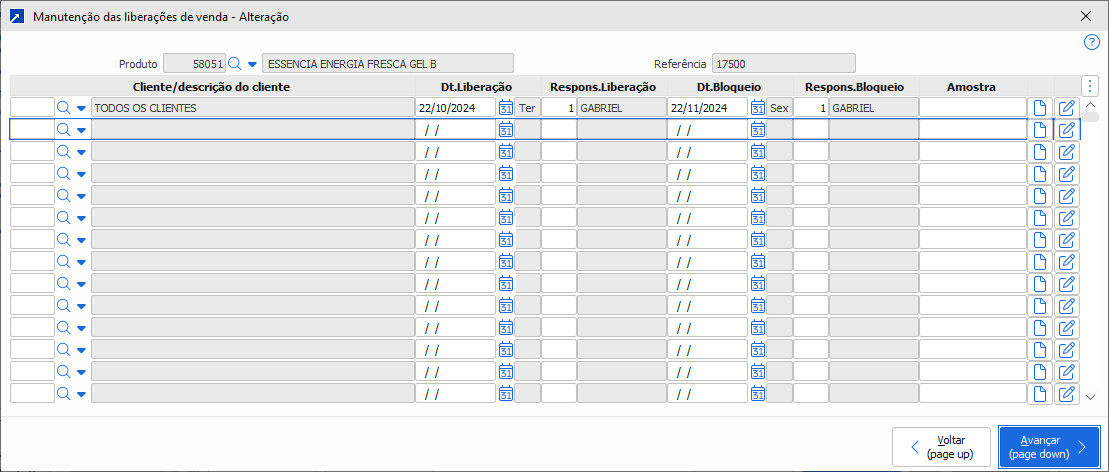Open document icon in TODOS OS CLIENTES row
1109x472 pixels.
pyautogui.click(x=1040, y=108)
